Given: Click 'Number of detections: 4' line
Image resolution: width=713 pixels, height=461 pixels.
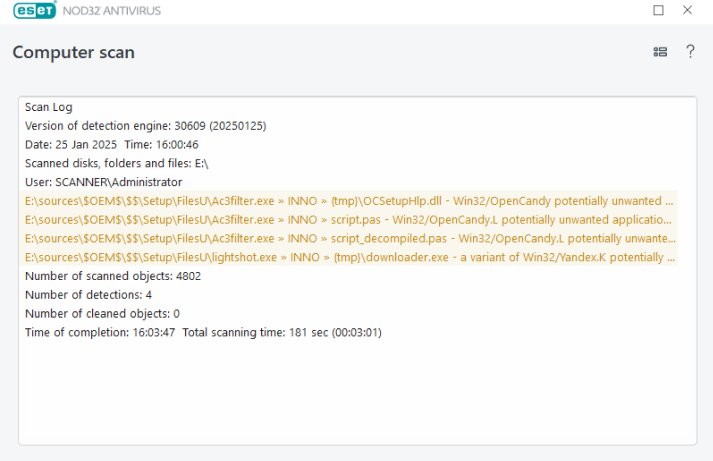Looking at the screenshot, I should 88,295.
